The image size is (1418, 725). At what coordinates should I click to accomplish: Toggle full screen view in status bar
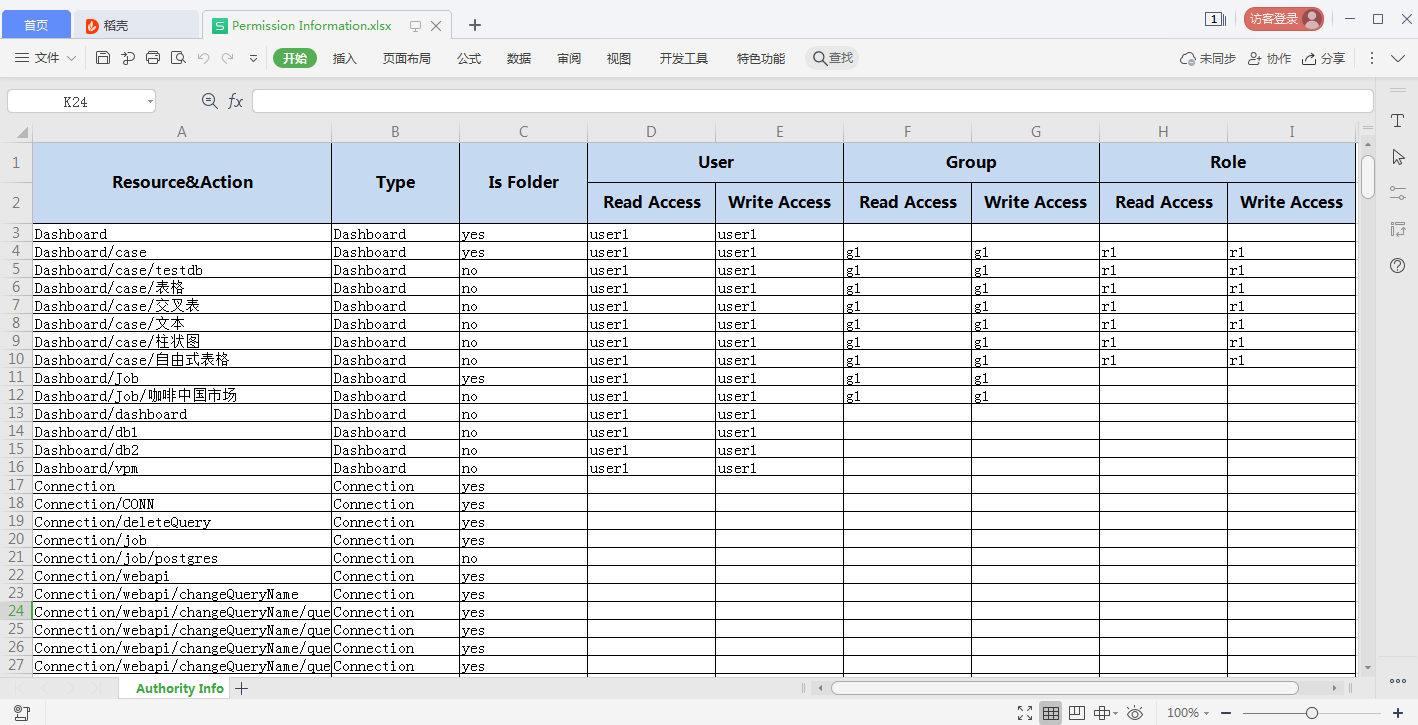pos(1025,713)
